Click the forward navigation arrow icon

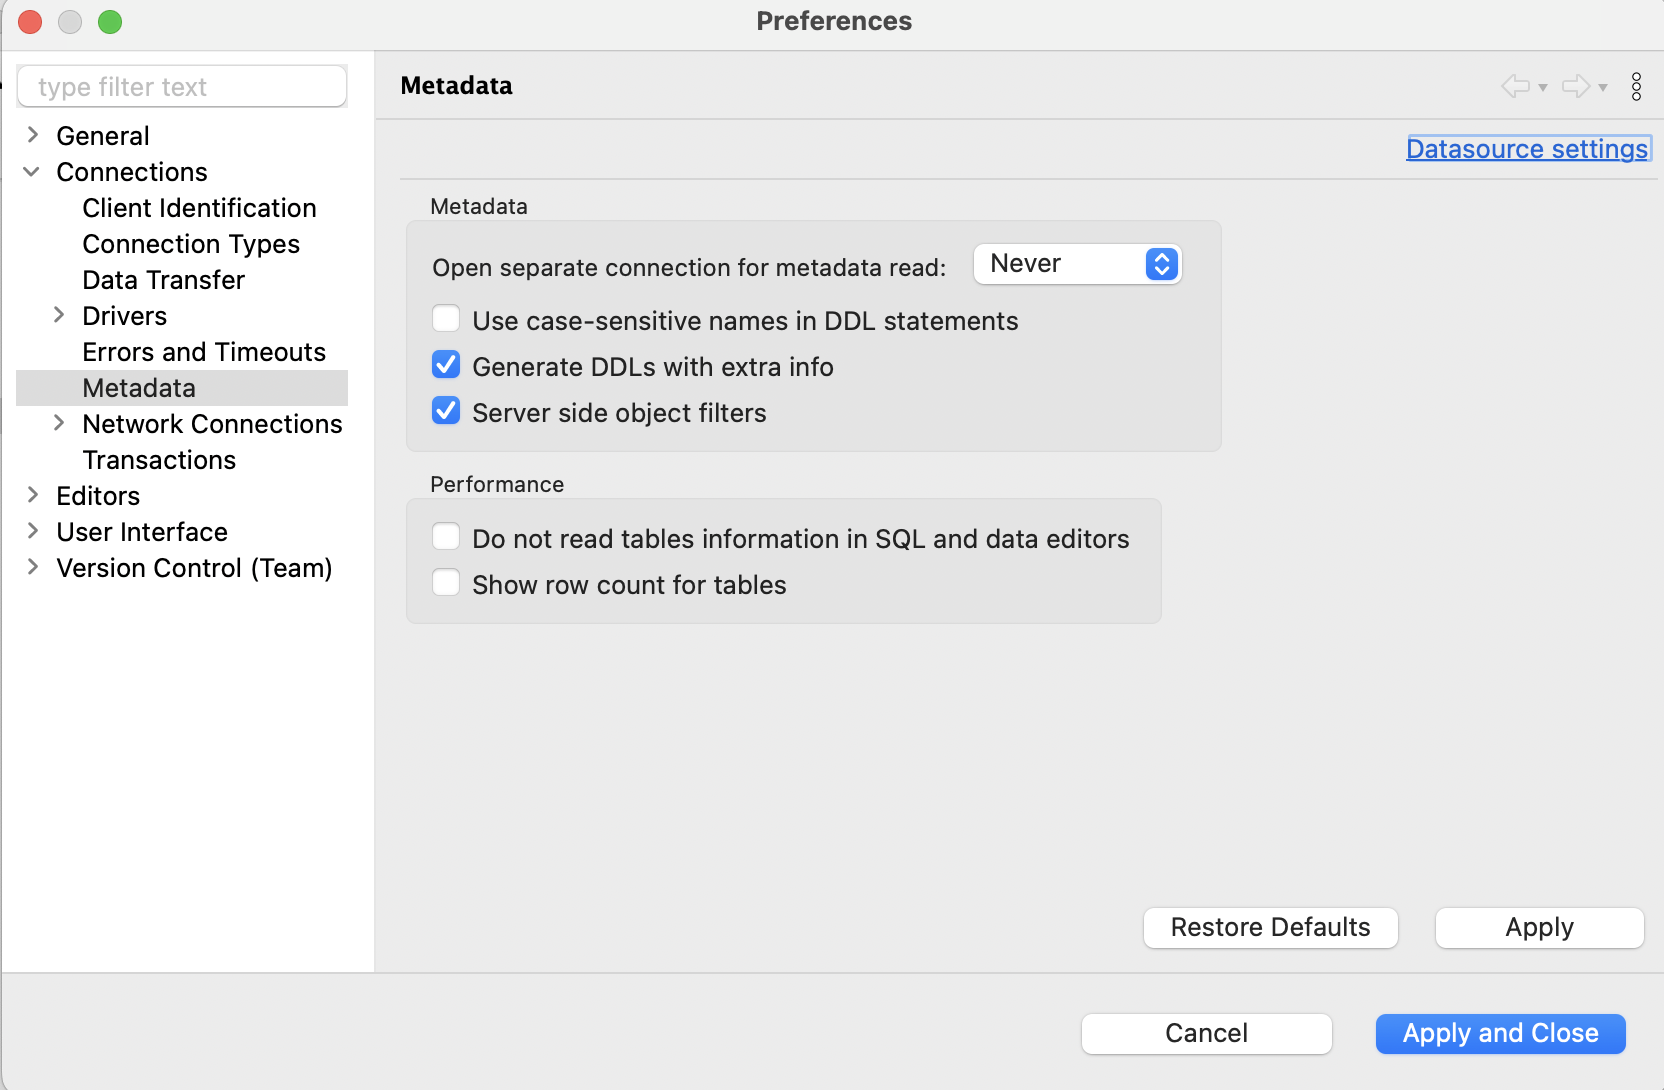1576,86
